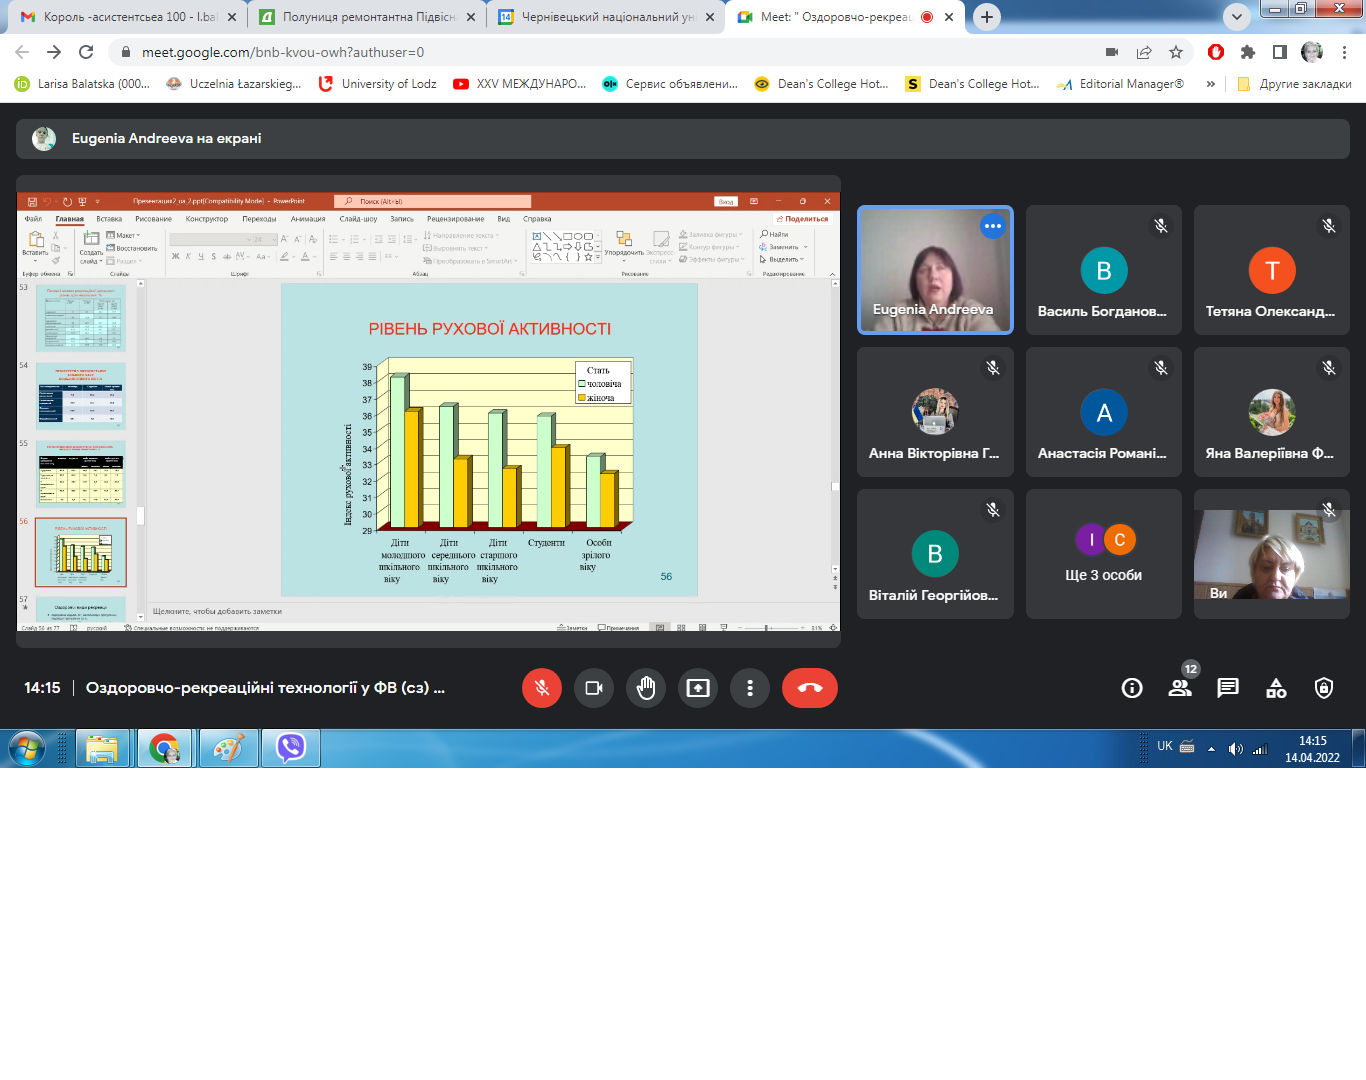Close the Meet browser tab
This screenshot has height=1080, width=1366.
[x=949, y=17]
